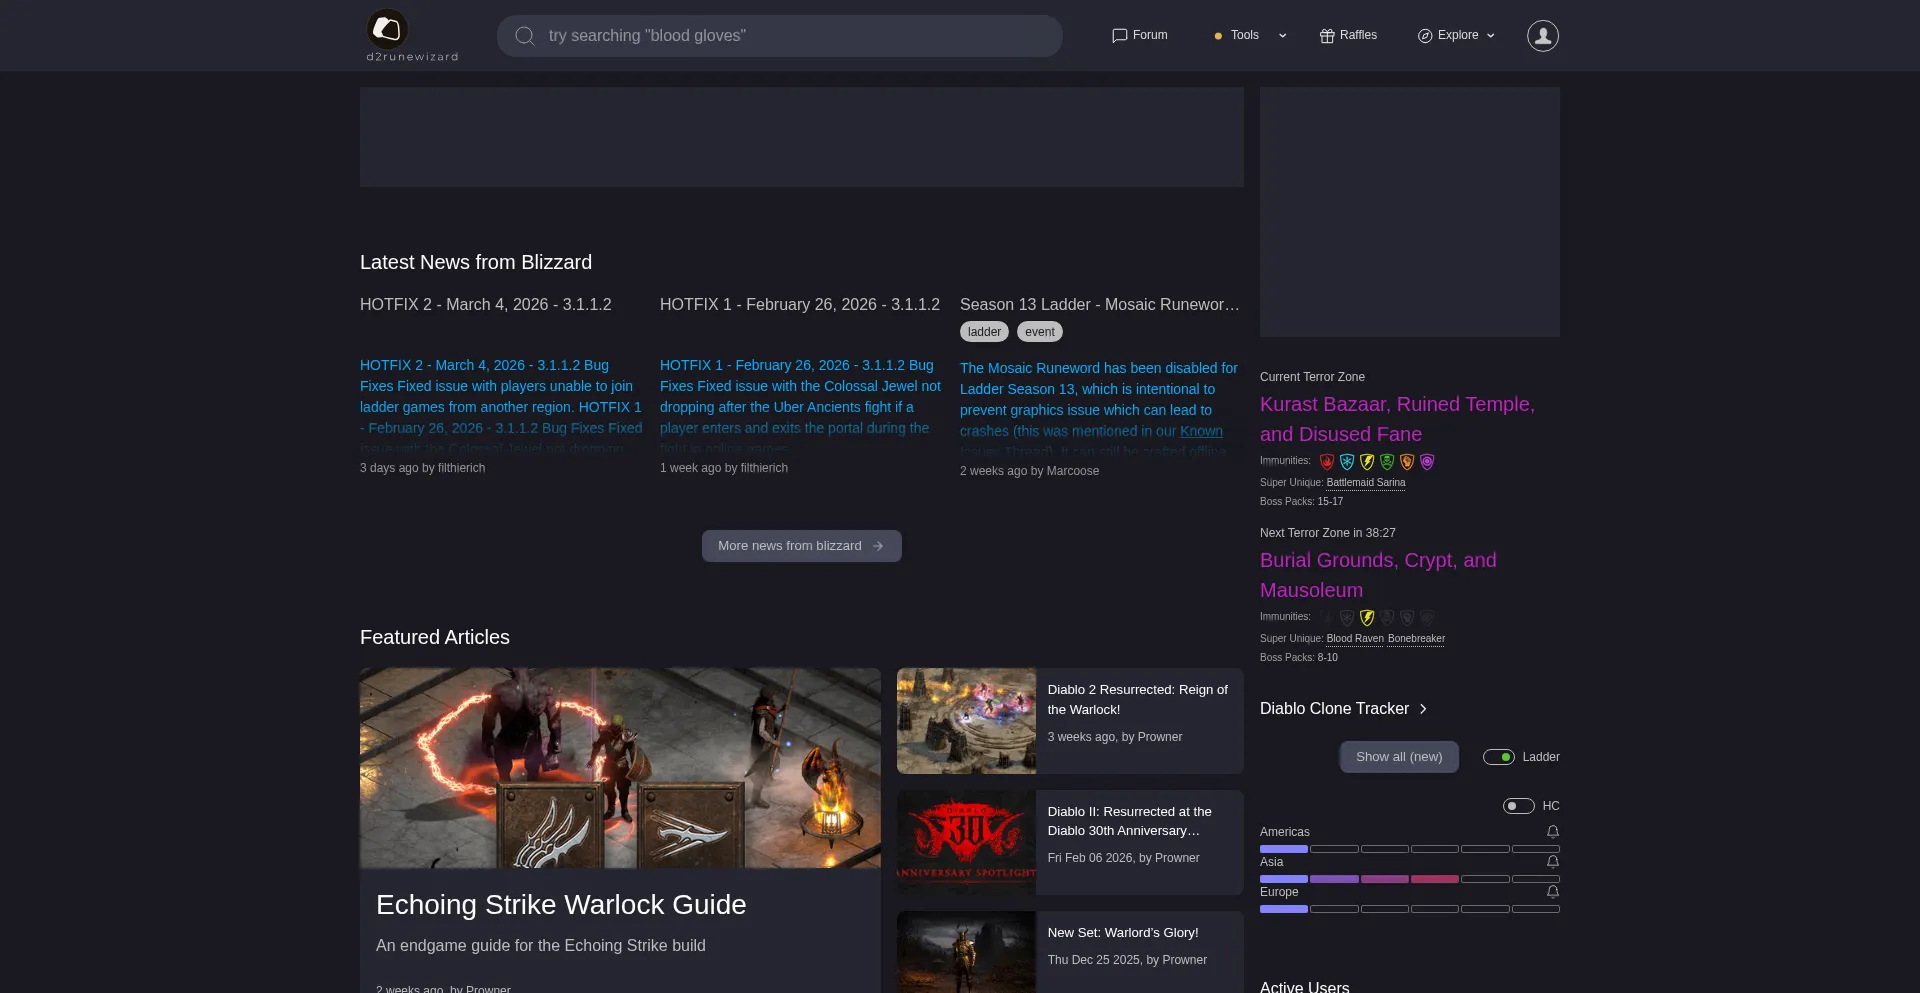1920x993 pixels.
Task: Open Diablo II: Resurrected at the Diablo 30th Anniversary article
Action: click(1130, 821)
